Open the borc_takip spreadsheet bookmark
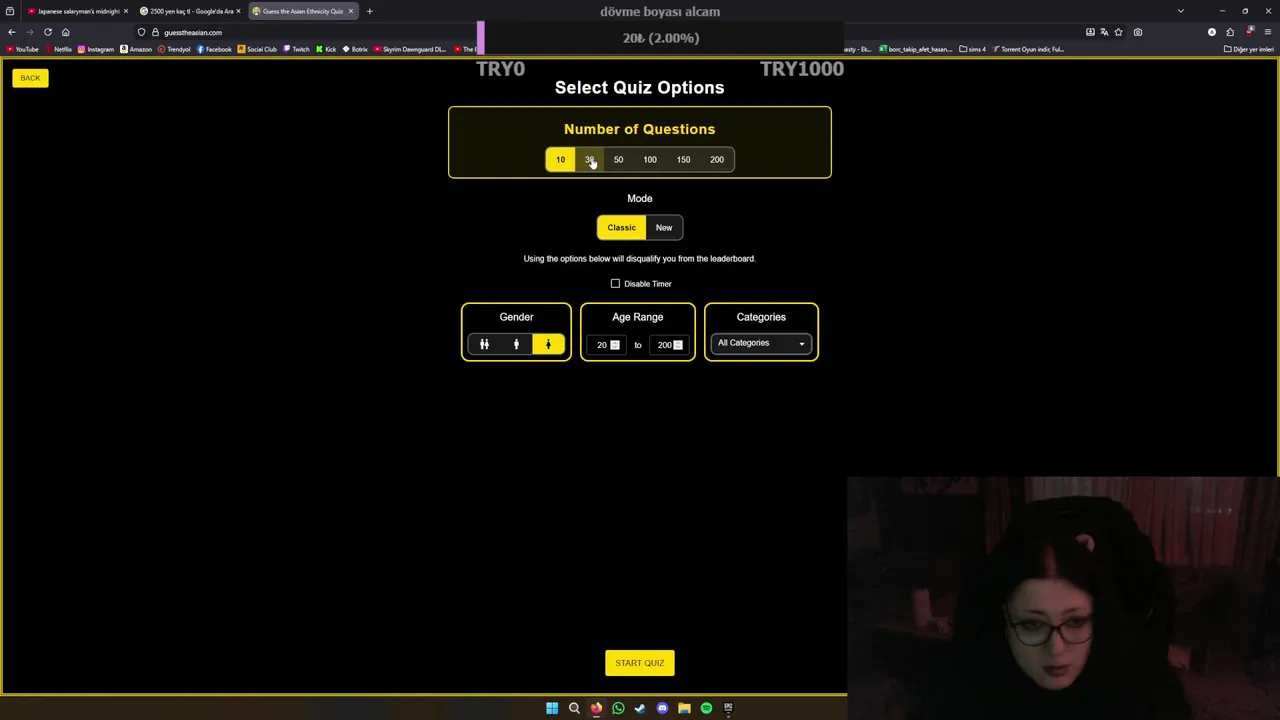The height and width of the screenshot is (720, 1280). click(916, 49)
